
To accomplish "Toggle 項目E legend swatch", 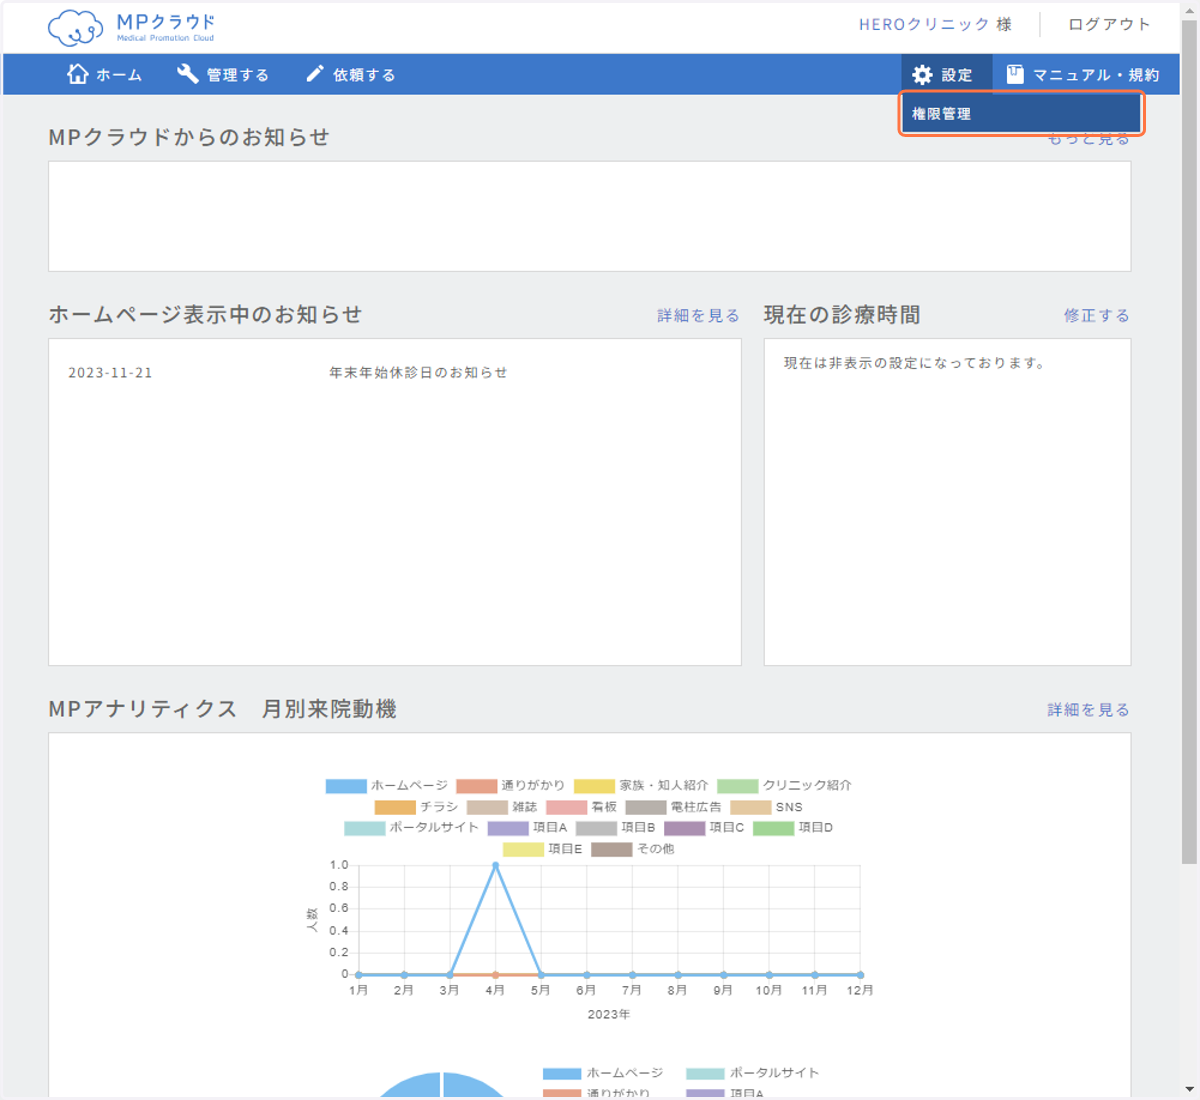I will tap(523, 849).
